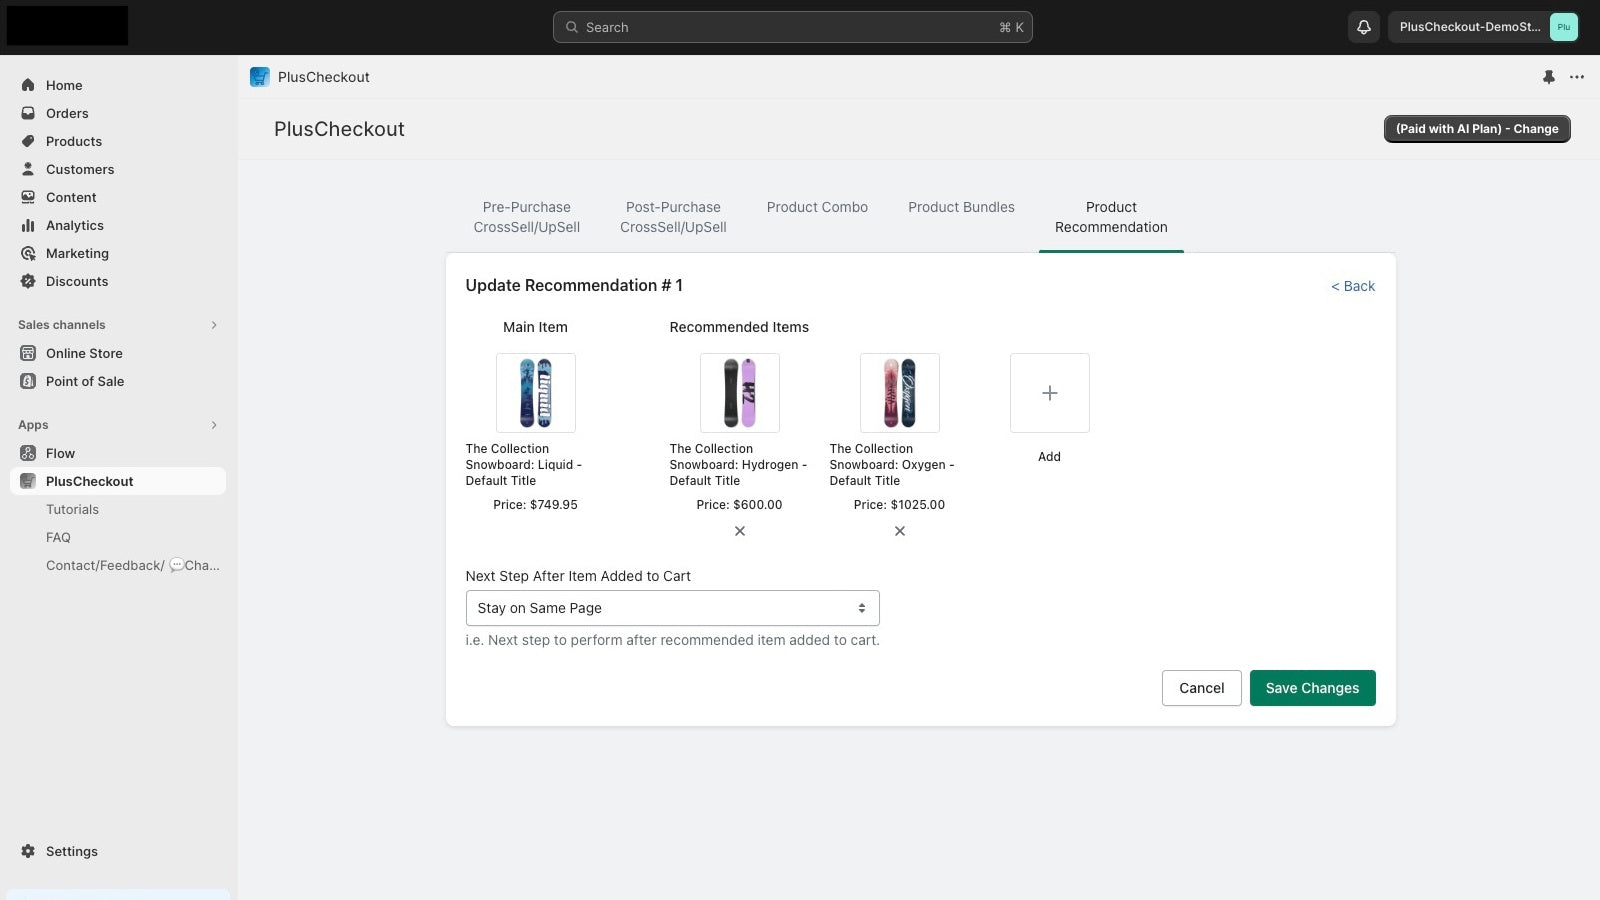Open the Stay on Same Page dropdown
Image resolution: width=1600 pixels, height=900 pixels.
(672, 607)
